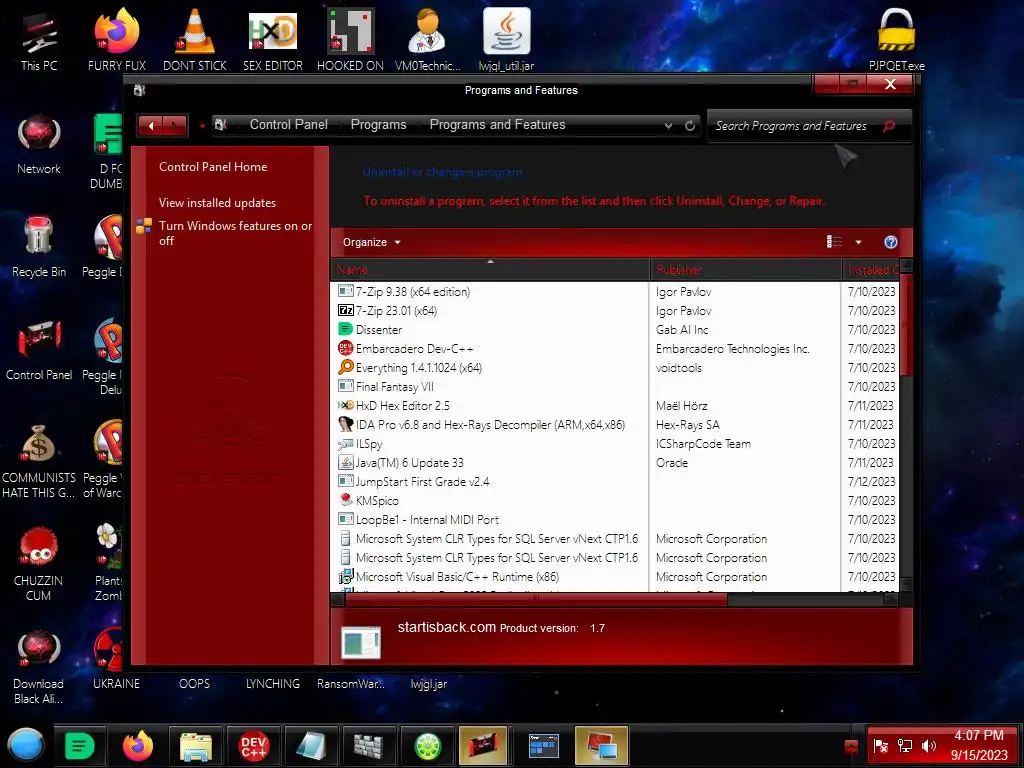Viewport: 1024px width, 768px height.
Task: Open the firewall bricks taskbar icon
Action: click(368, 745)
